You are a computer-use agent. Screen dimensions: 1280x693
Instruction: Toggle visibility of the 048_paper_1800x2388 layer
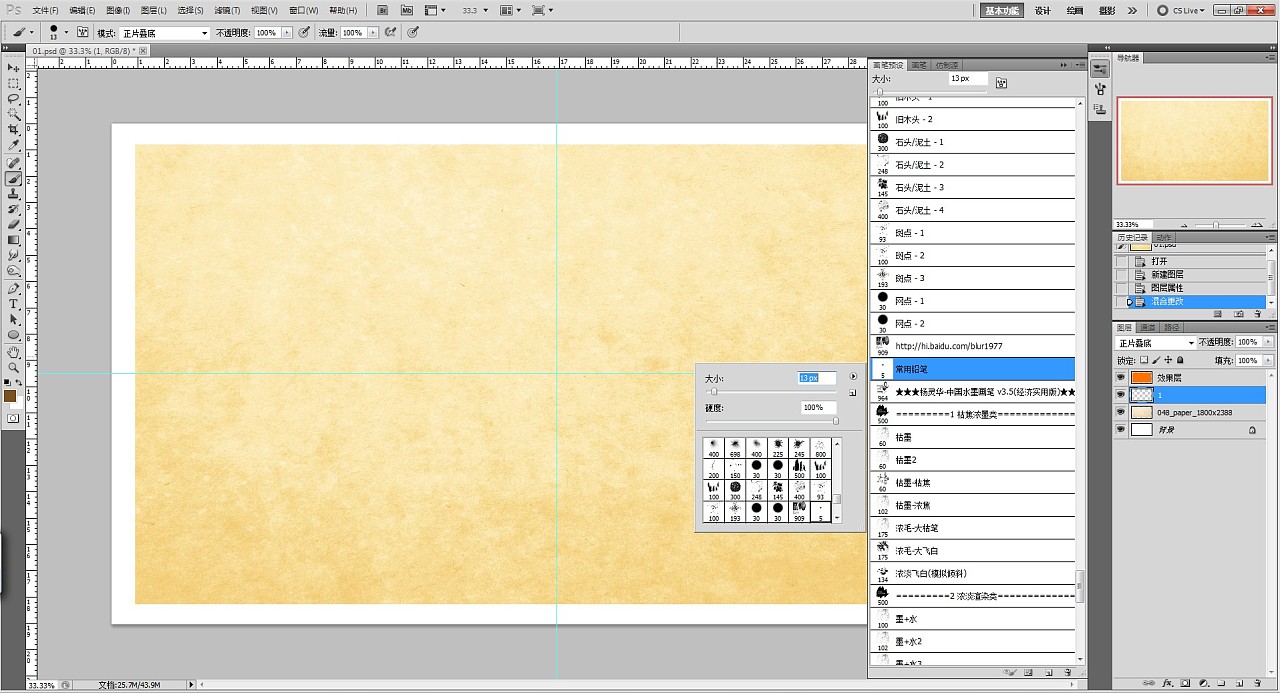tap(1120, 412)
